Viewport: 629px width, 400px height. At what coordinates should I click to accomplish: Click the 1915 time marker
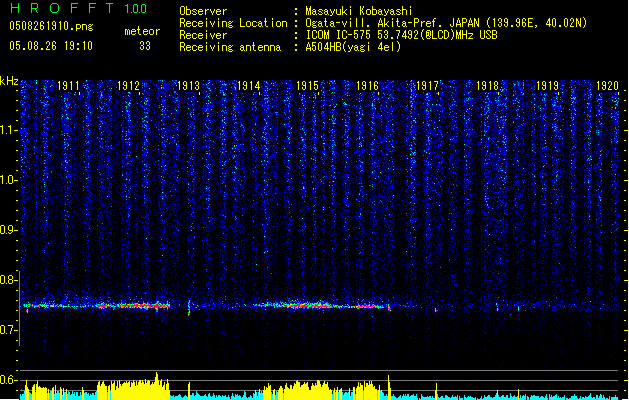coord(308,86)
